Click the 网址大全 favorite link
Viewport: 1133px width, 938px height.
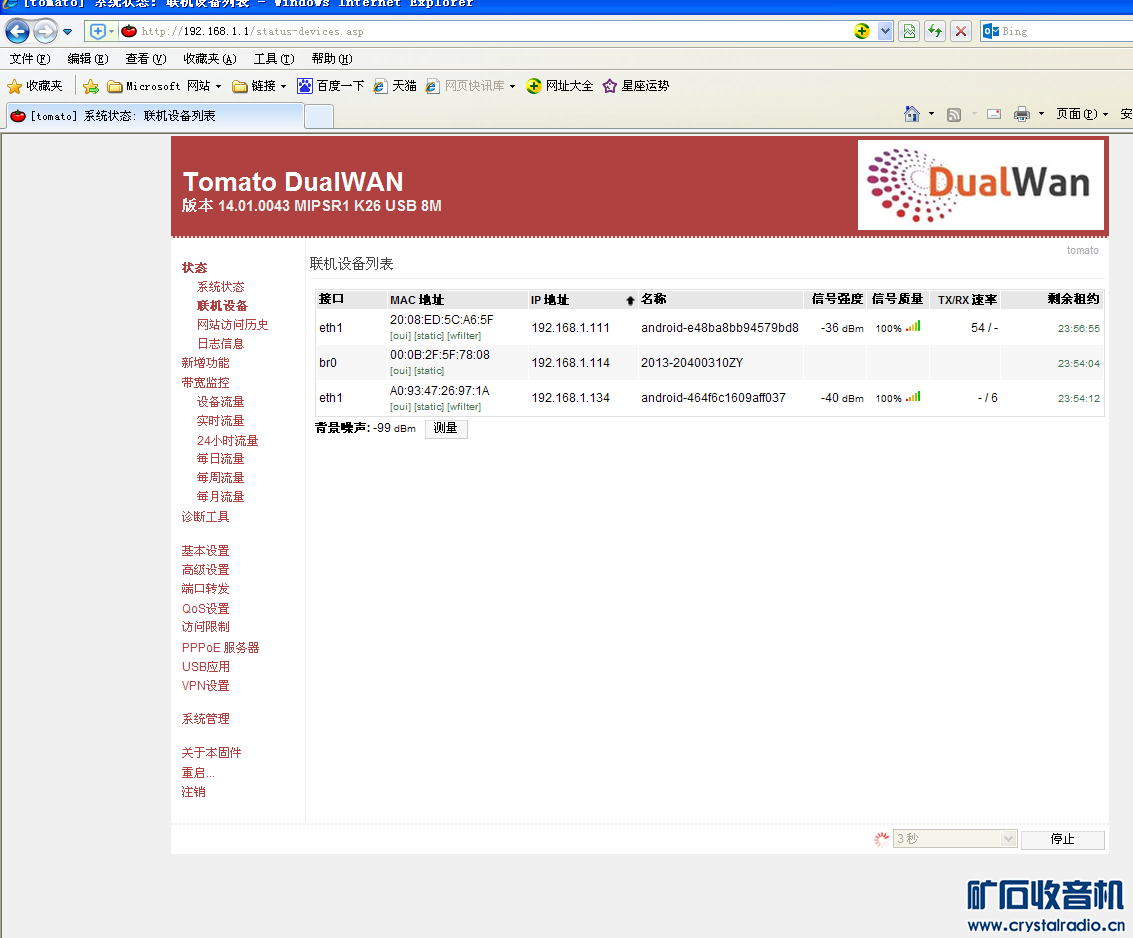(560, 86)
